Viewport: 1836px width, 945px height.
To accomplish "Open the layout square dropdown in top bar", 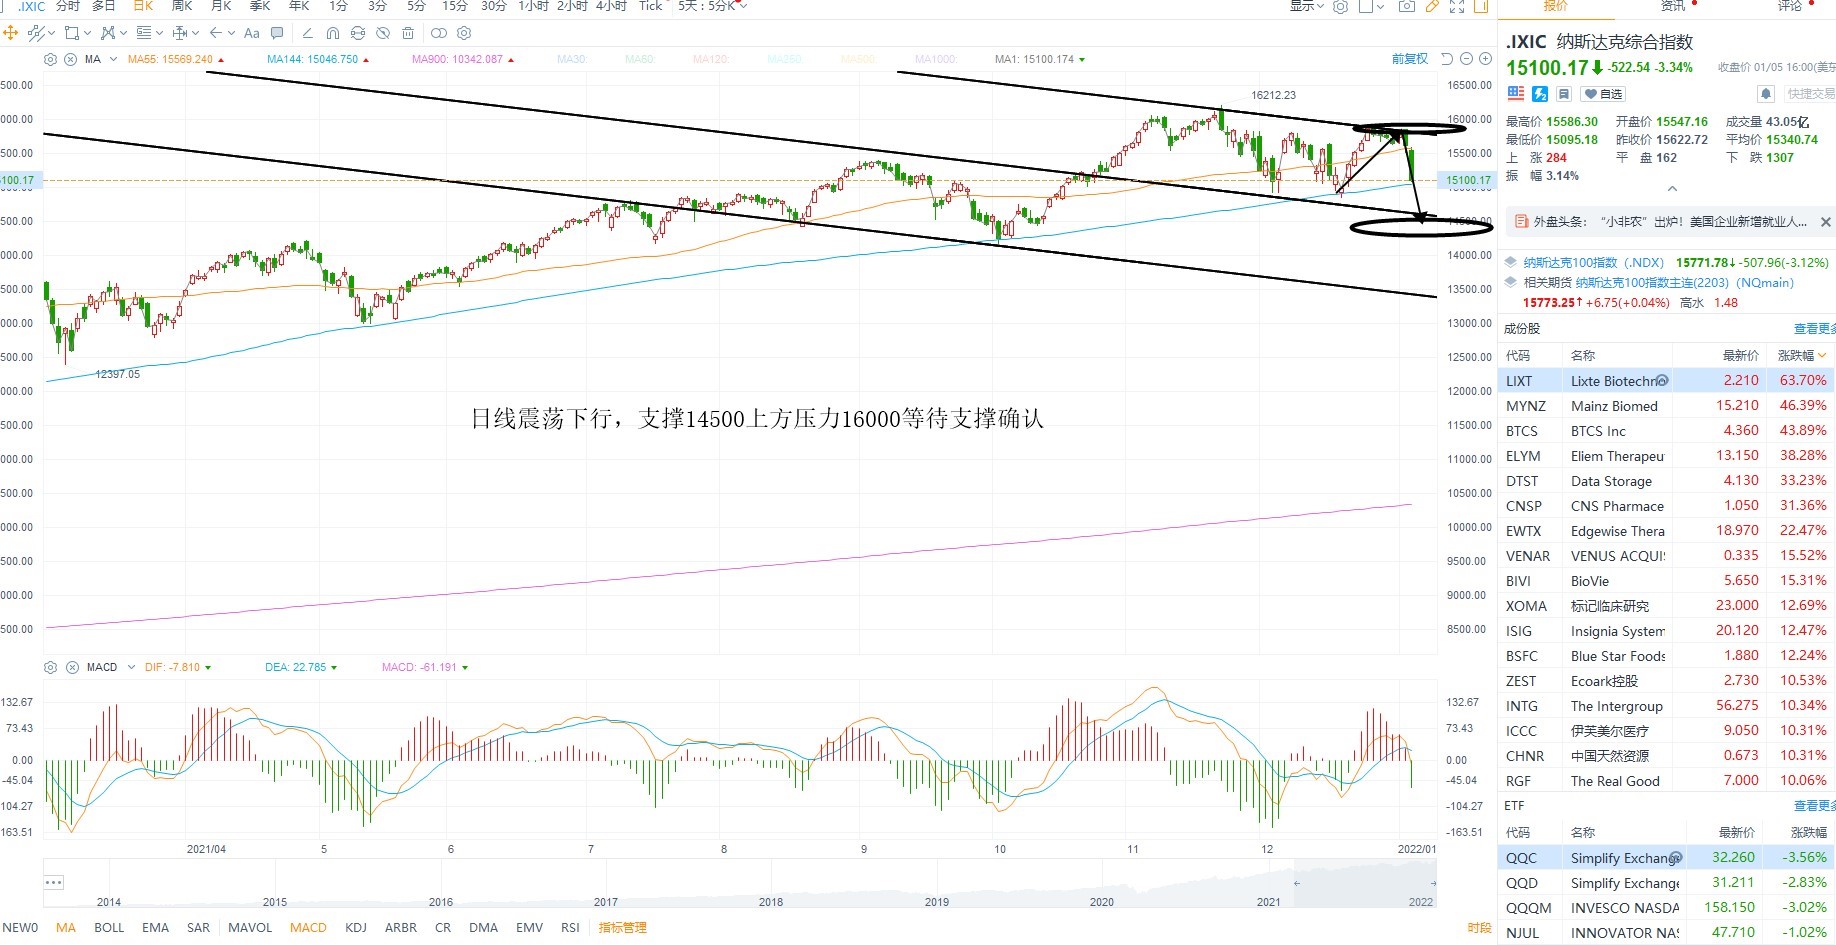I will click(1372, 6).
